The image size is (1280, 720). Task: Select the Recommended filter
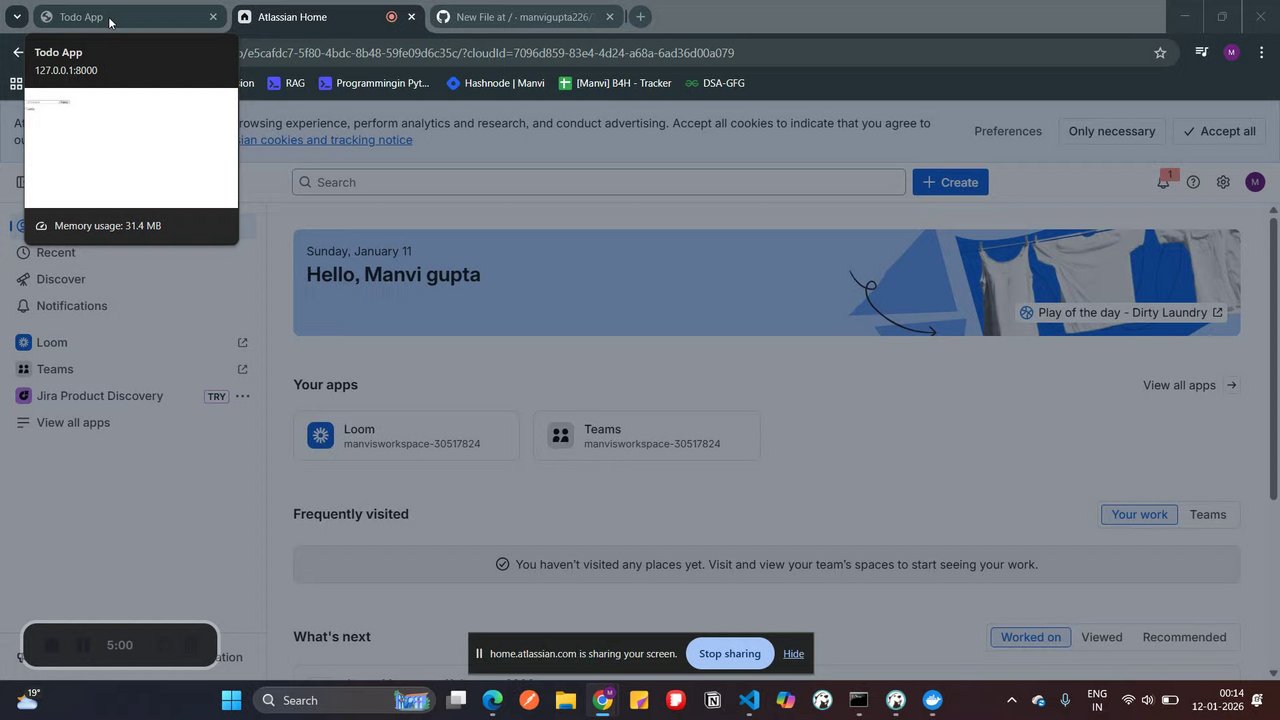pyautogui.click(x=1184, y=637)
